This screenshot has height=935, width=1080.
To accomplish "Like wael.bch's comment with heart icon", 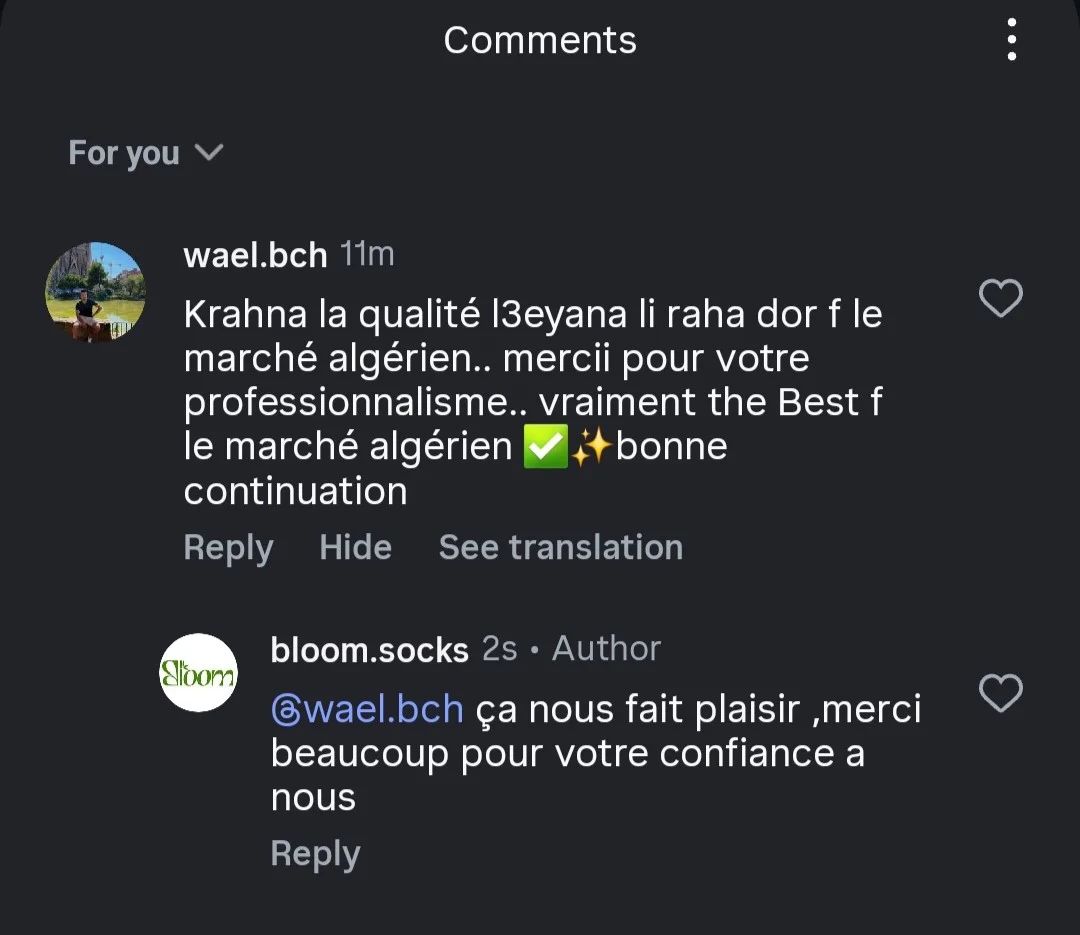I will pyautogui.click(x=1001, y=298).
